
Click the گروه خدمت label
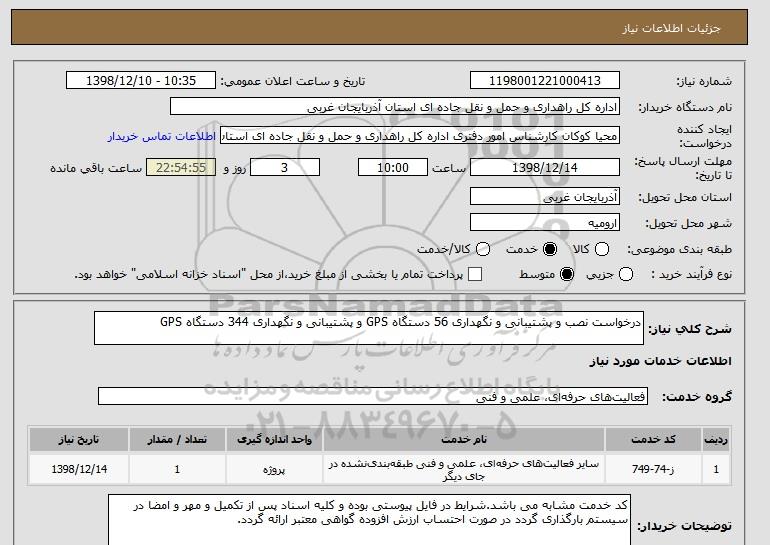pyautogui.click(x=697, y=397)
